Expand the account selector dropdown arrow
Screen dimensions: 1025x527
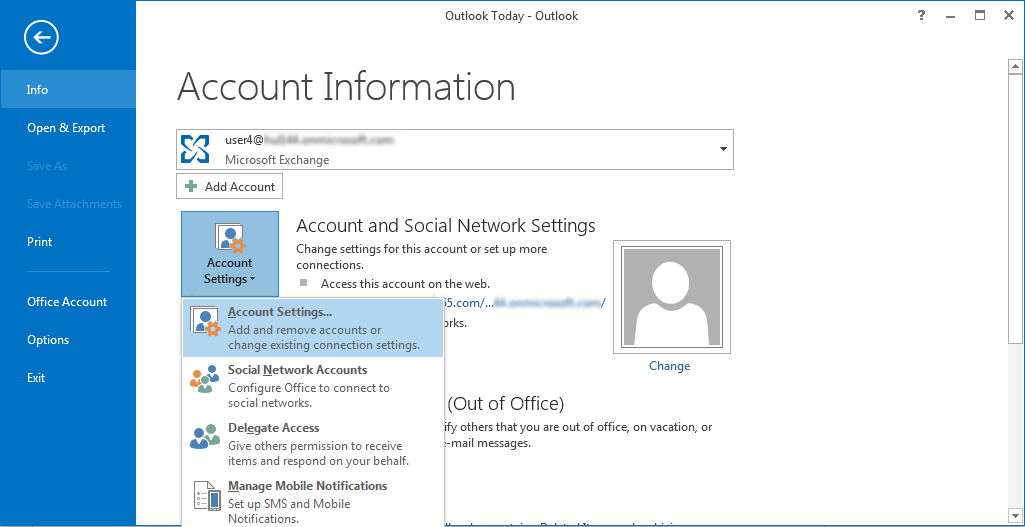723,149
